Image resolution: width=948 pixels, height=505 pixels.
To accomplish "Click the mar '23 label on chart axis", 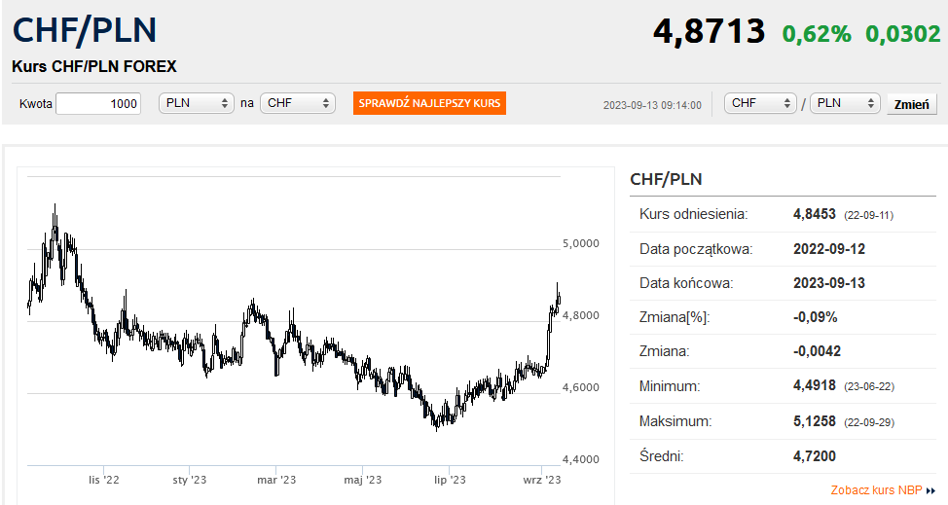I will (276, 480).
